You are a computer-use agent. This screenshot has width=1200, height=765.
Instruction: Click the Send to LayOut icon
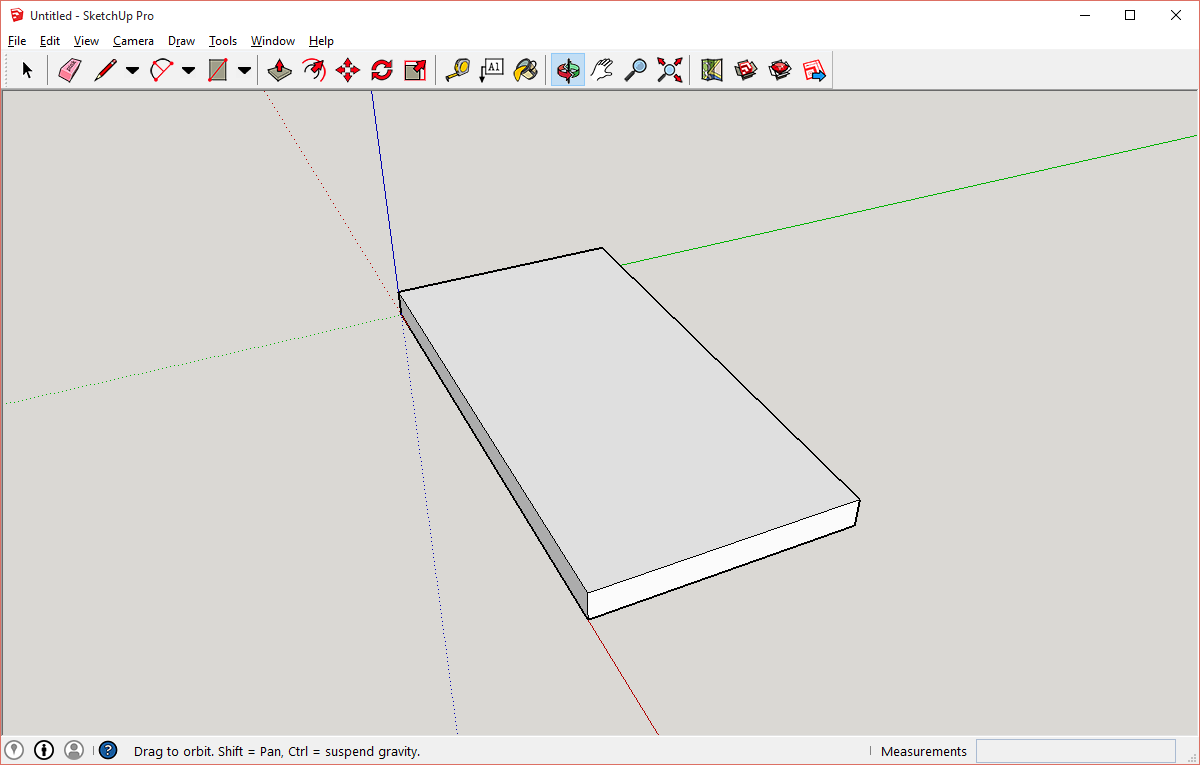814,70
